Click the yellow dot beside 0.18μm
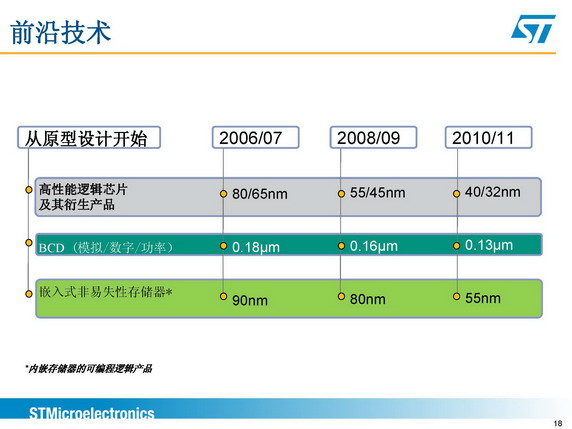This screenshot has width=572, height=429. [224, 246]
